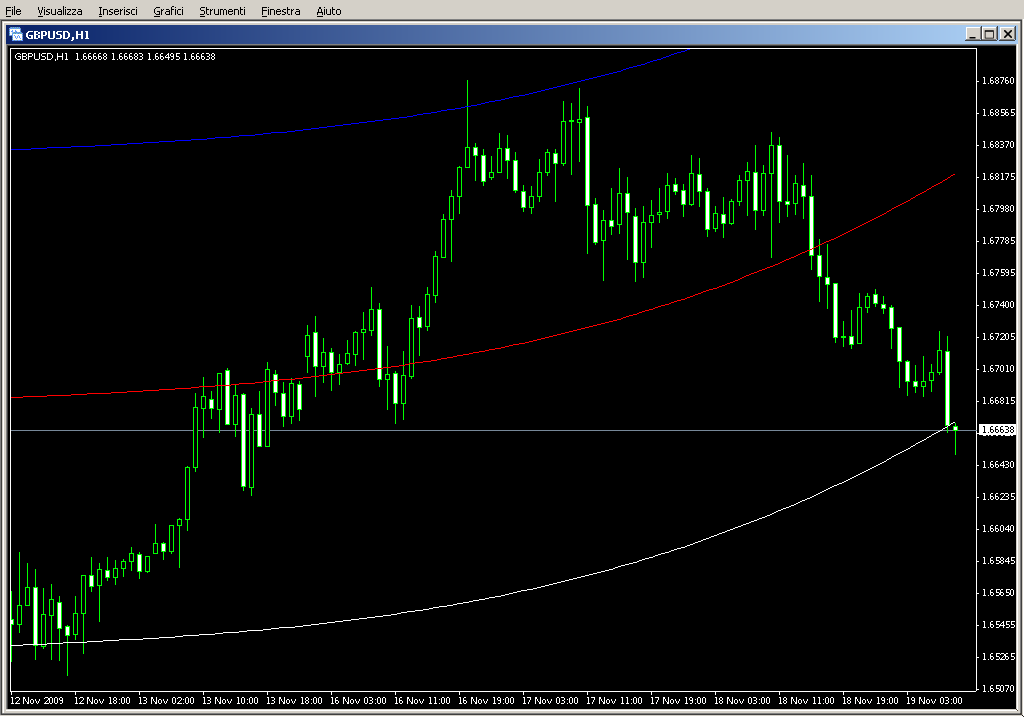
Task: Click price level 1.68760 on the scale
Action: [999, 81]
